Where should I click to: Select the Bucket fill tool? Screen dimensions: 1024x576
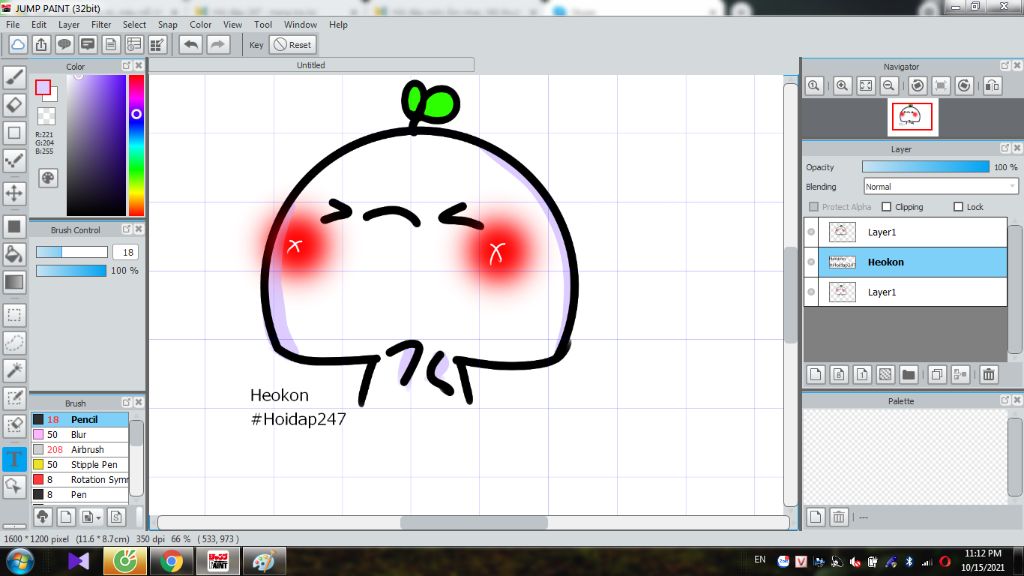[x=14, y=254]
